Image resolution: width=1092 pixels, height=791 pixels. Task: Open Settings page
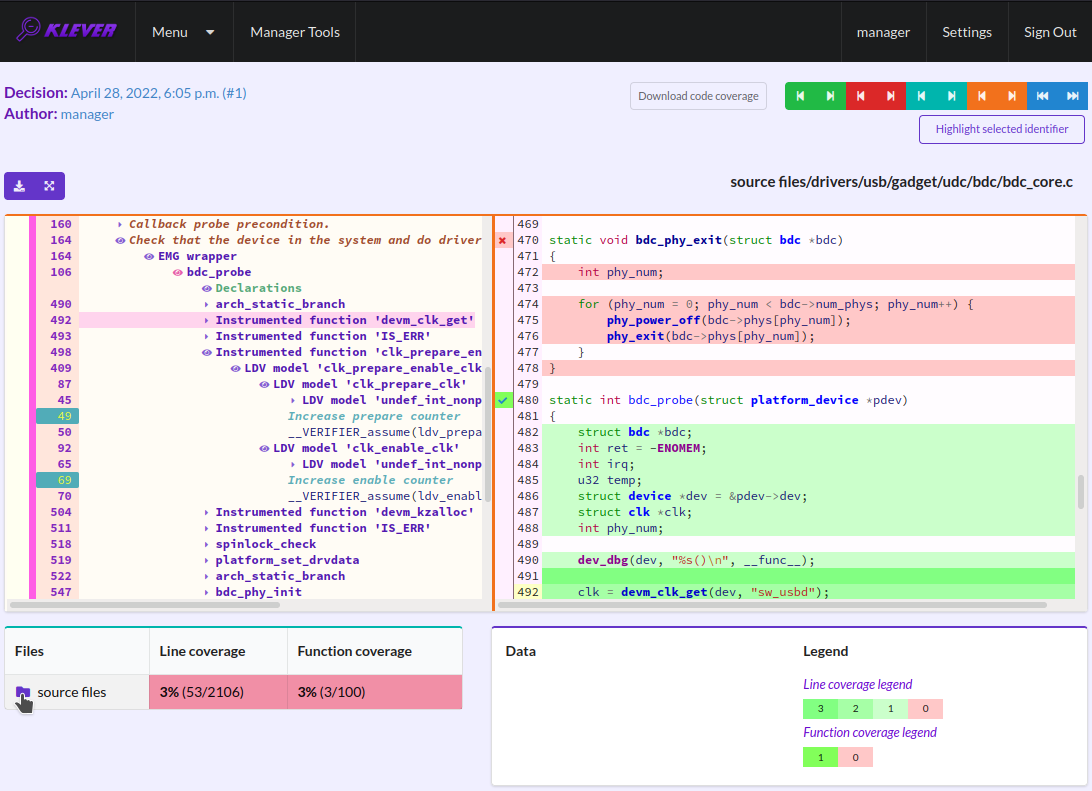[x=967, y=32]
